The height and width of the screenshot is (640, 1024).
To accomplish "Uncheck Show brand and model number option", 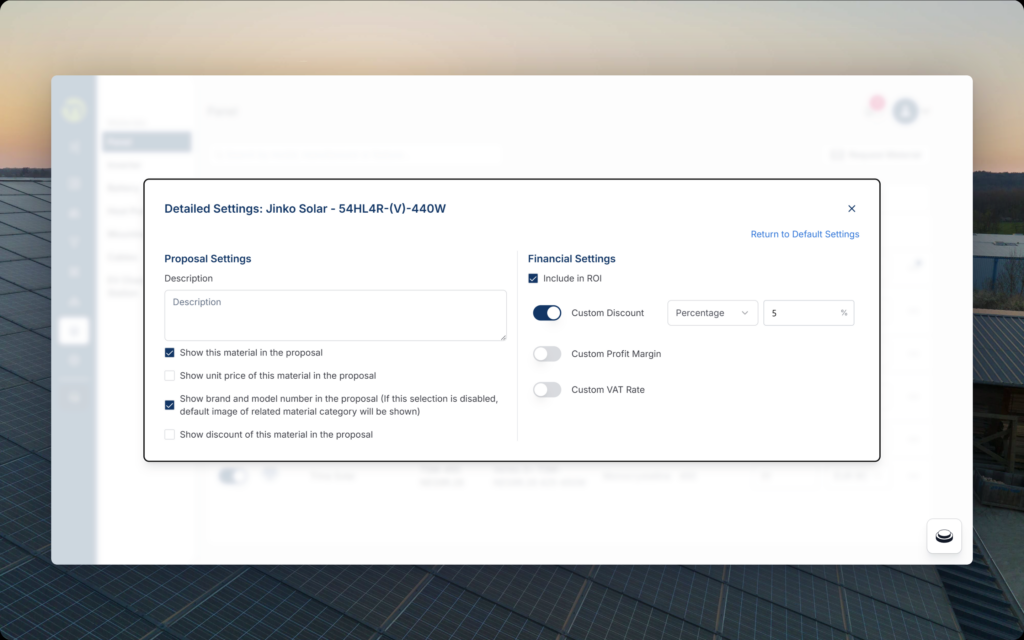I will (170, 405).
